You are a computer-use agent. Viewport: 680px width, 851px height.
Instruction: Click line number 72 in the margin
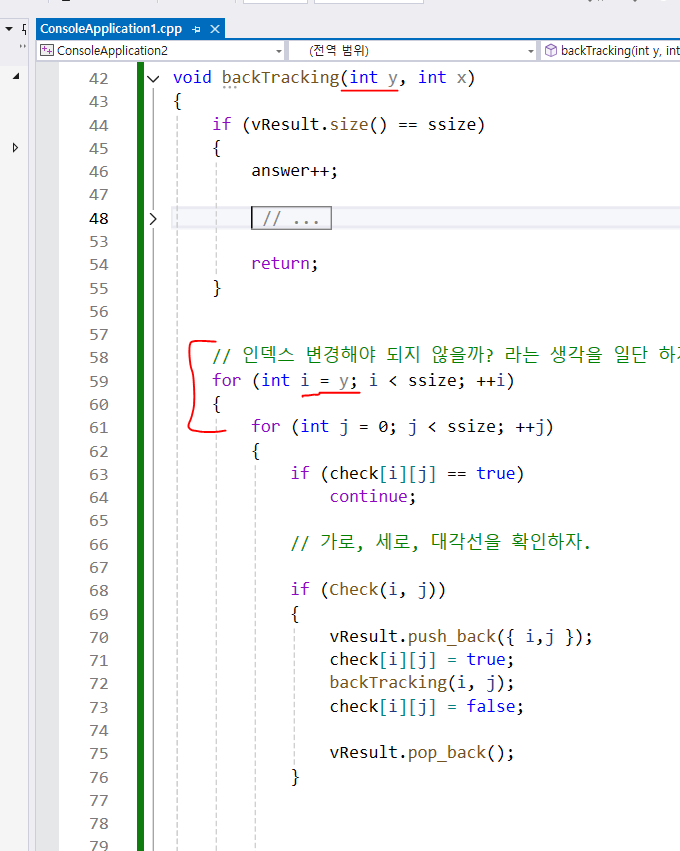point(99,683)
